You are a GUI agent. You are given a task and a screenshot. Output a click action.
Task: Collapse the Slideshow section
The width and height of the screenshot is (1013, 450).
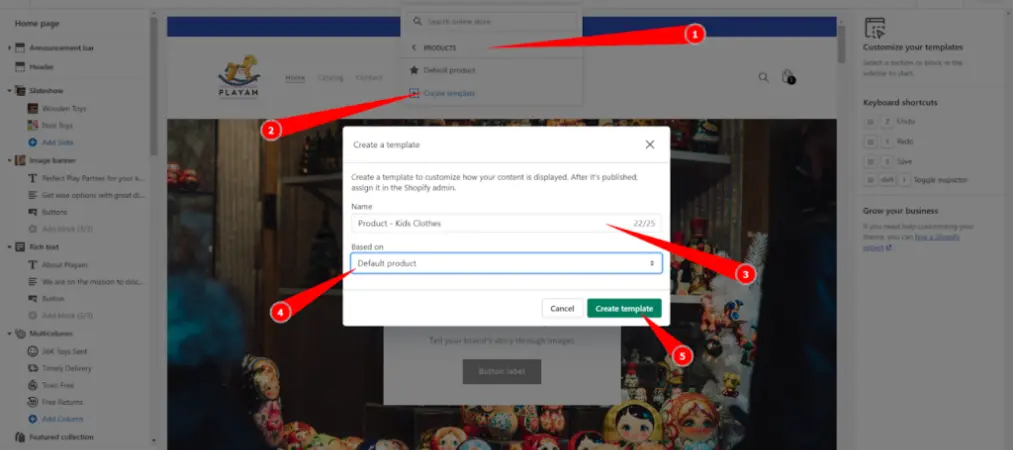coord(9,91)
